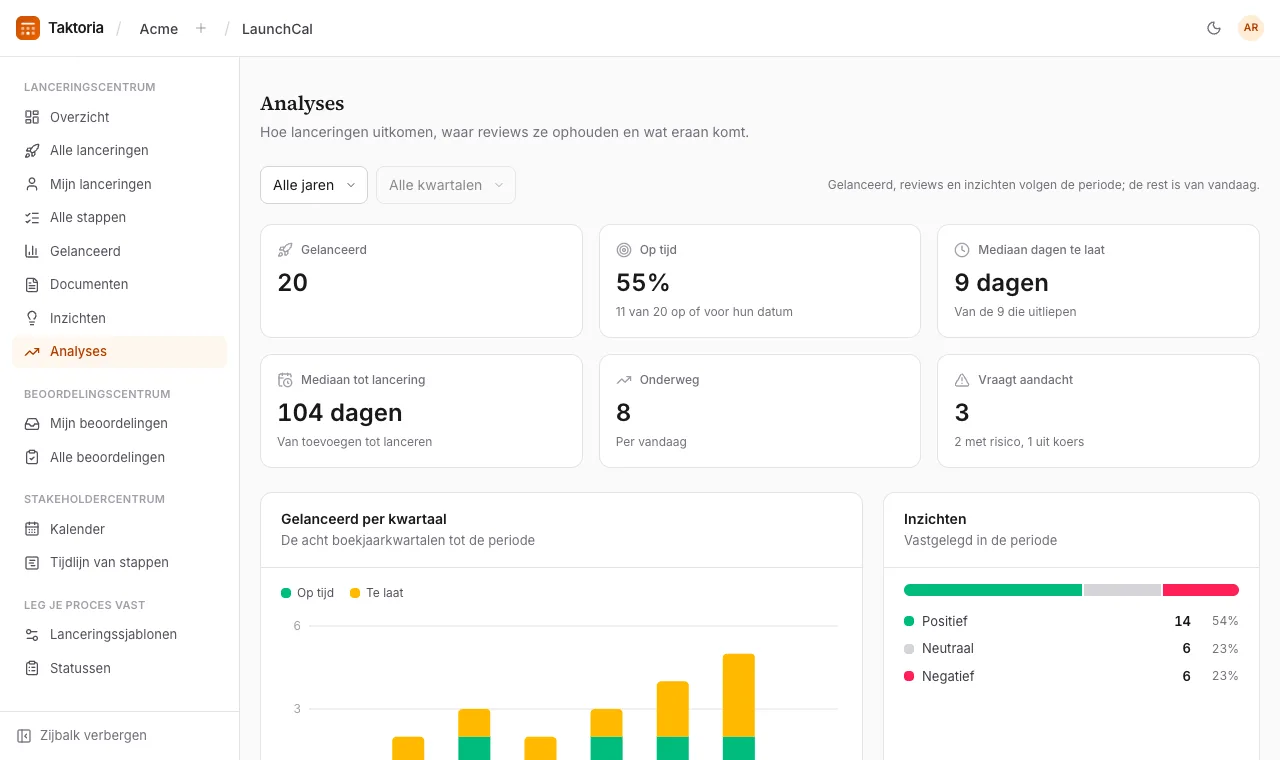Click the person icon beside Mijn lanceringen
Viewport: 1280px width, 760px height.
32,184
